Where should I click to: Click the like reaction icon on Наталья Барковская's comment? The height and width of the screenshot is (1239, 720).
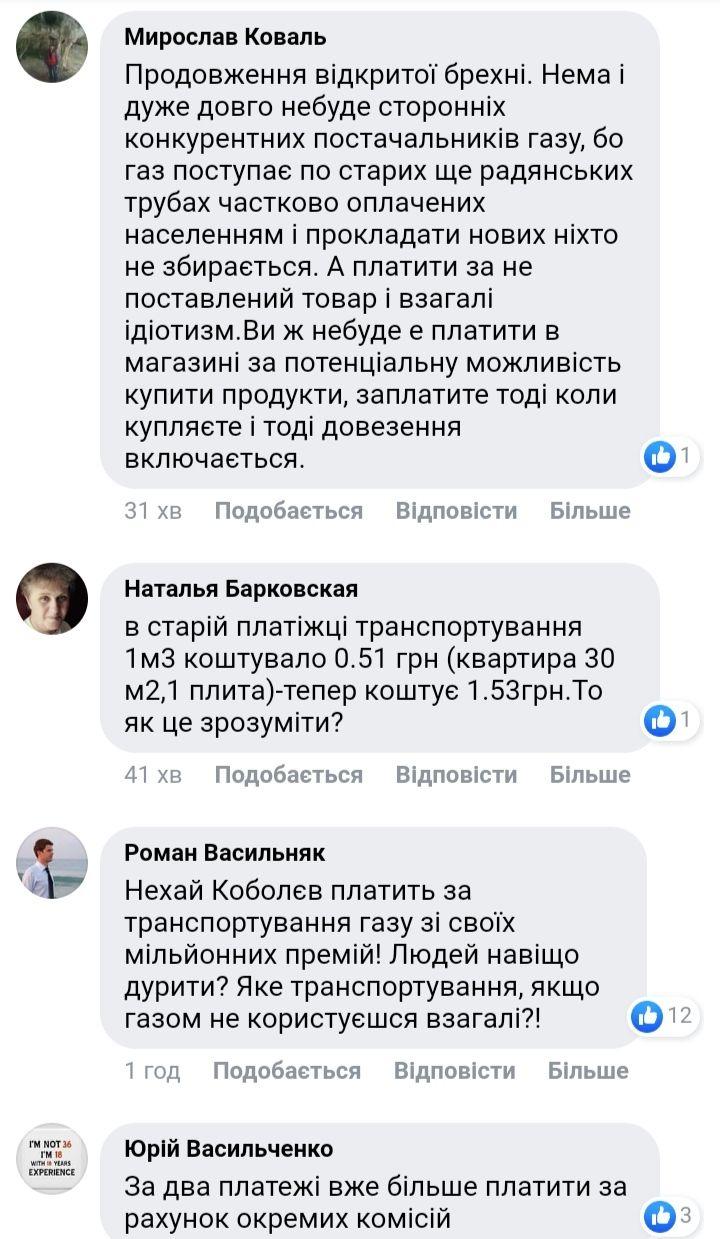(x=660, y=720)
